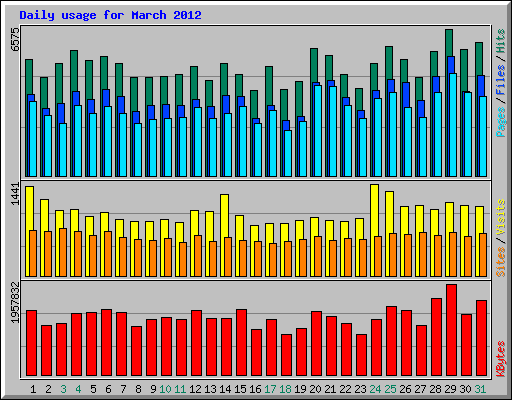Click the red KBytes bar for day 15
512x400 pixels.
click(x=241, y=343)
